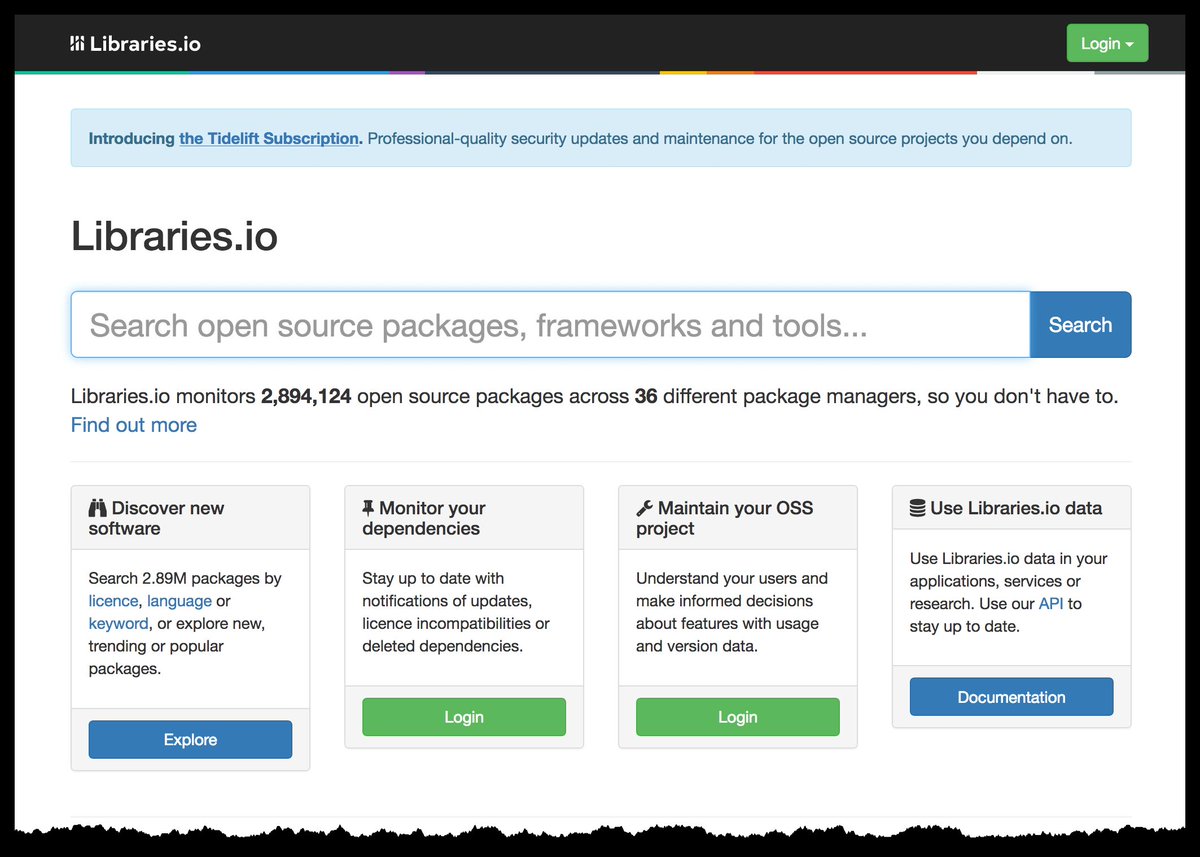Viewport: 1200px width, 857px height.
Task: Click the binoculars icon beside Discover new software
Action: click(97, 508)
